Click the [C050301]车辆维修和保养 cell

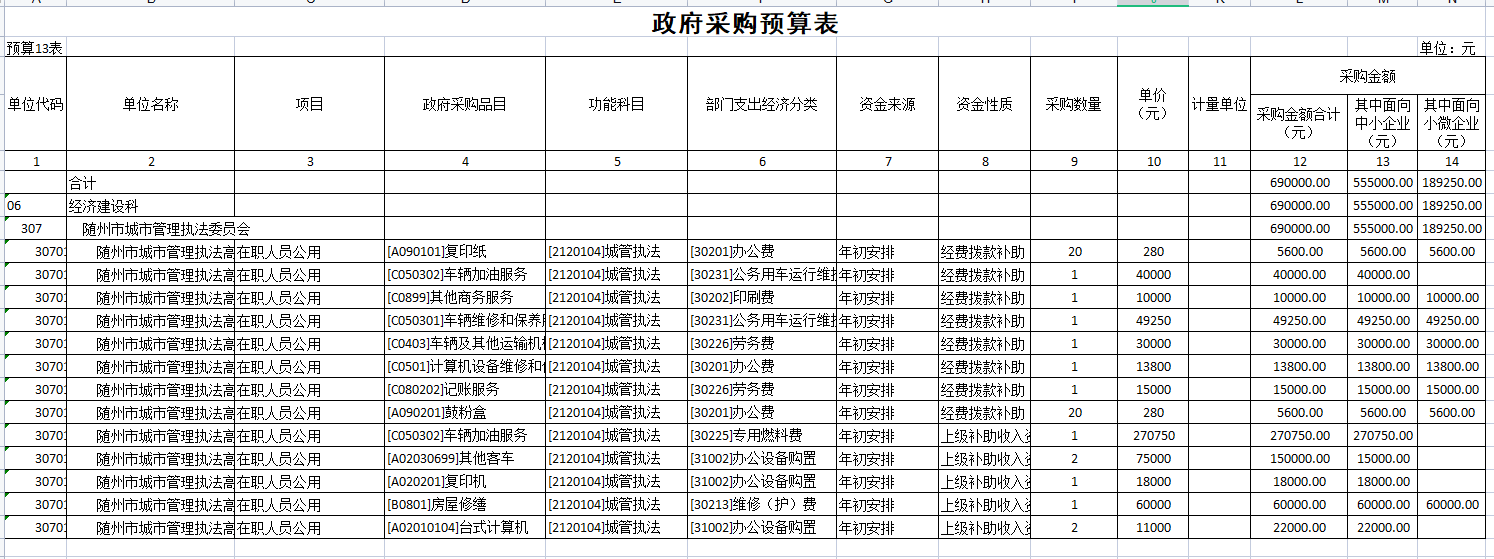point(465,321)
